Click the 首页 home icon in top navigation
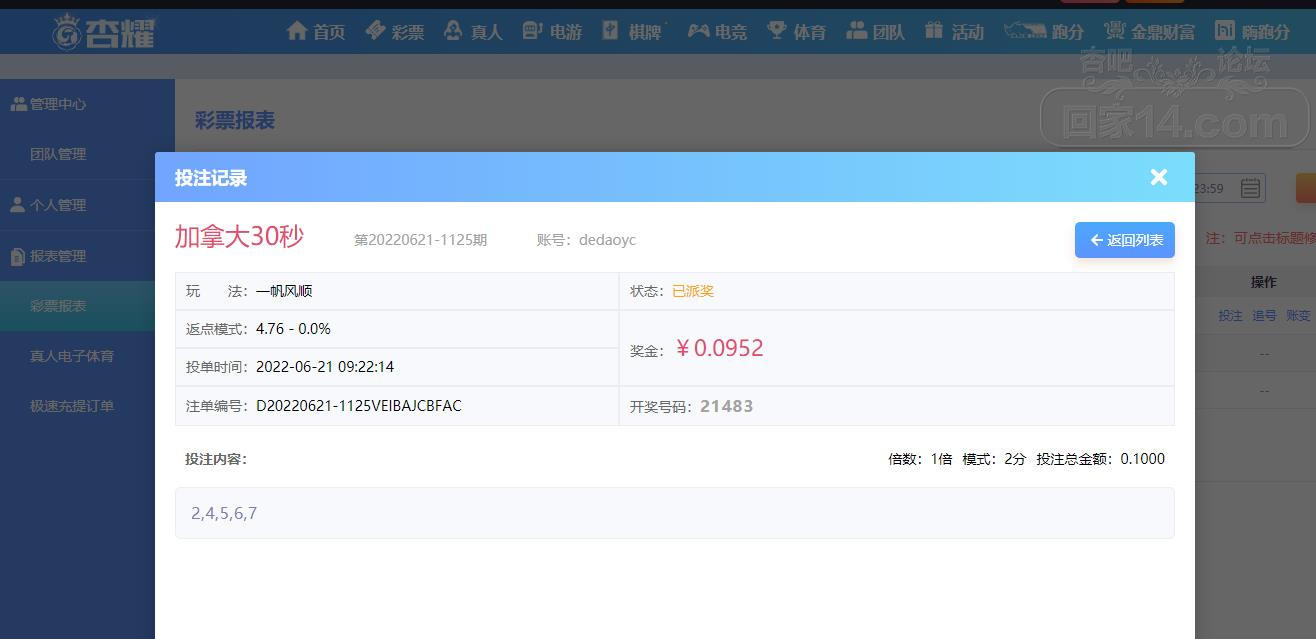The height and width of the screenshot is (639, 1316). (x=315, y=32)
